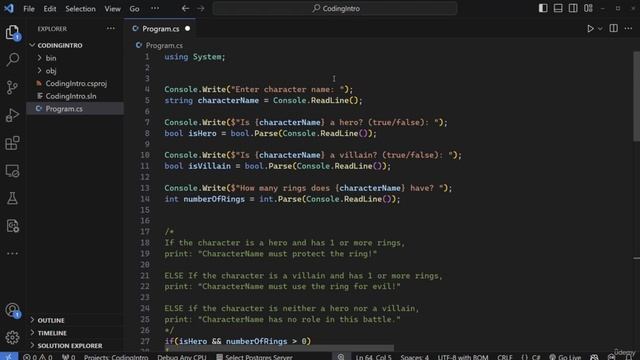Click Debug Any CPU in status bar

pyautogui.click(x=182, y=357)
